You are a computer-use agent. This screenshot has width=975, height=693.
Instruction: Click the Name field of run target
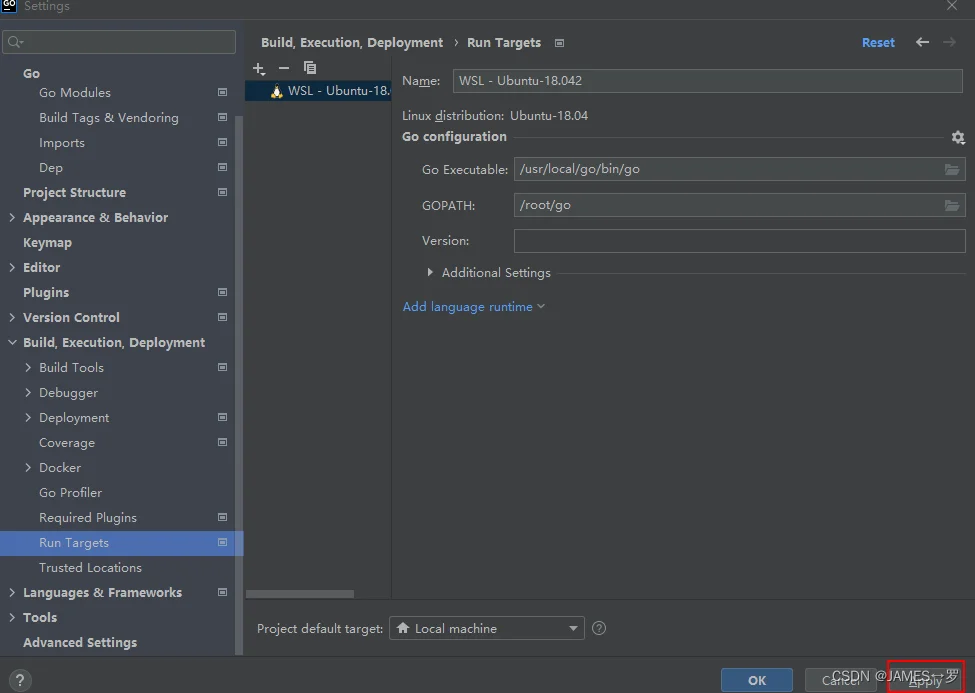[708, 81]
